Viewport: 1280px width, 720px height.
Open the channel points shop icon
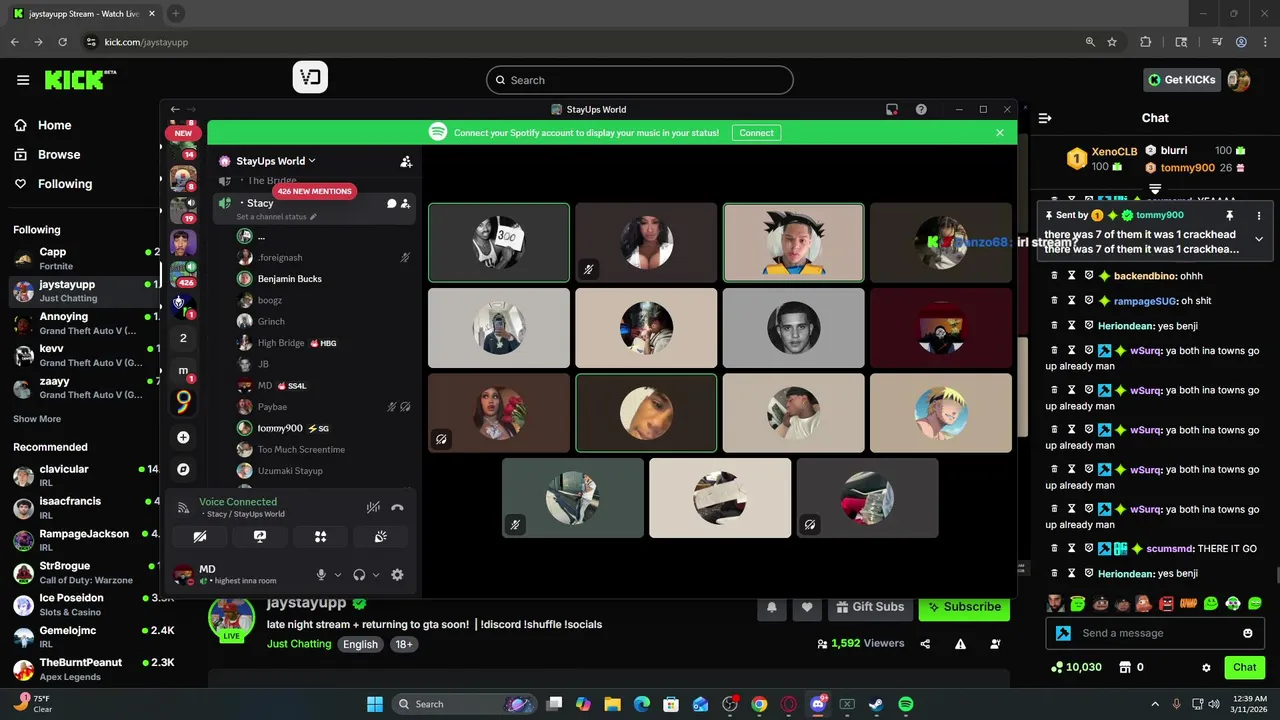pyautogui.click(x=1125, y=667)
